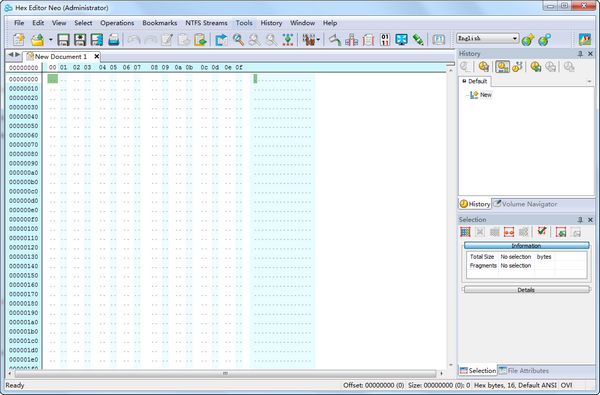The image size is (600, 395).
Task: Click the New file toolbar icon
Action: coord(18,39)
